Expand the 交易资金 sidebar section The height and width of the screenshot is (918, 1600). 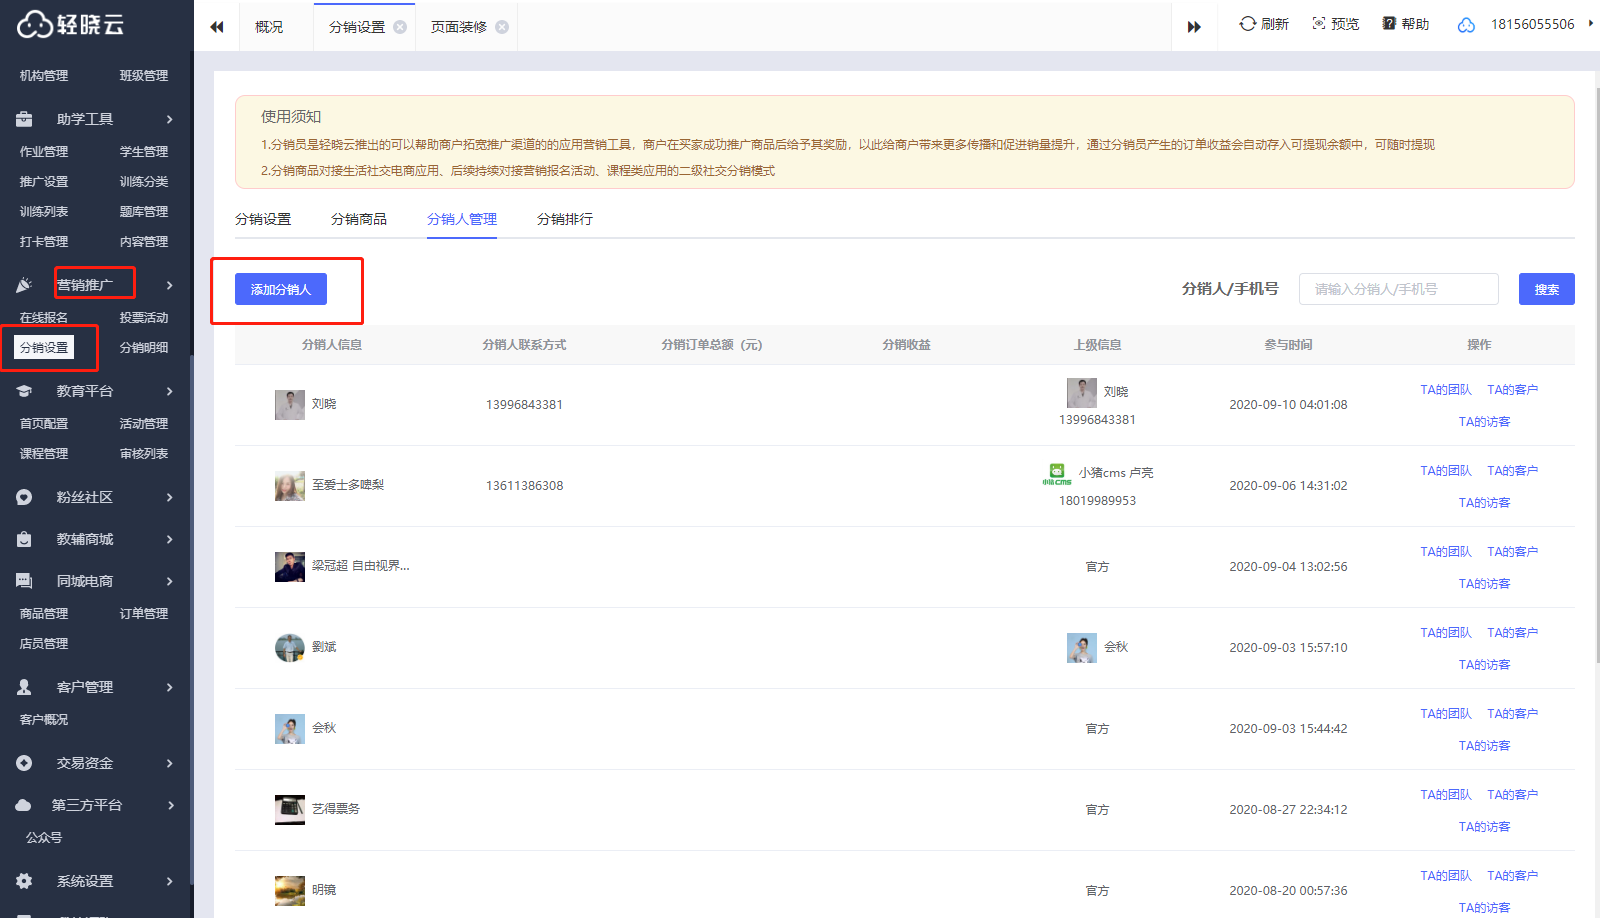click(169, 763)
